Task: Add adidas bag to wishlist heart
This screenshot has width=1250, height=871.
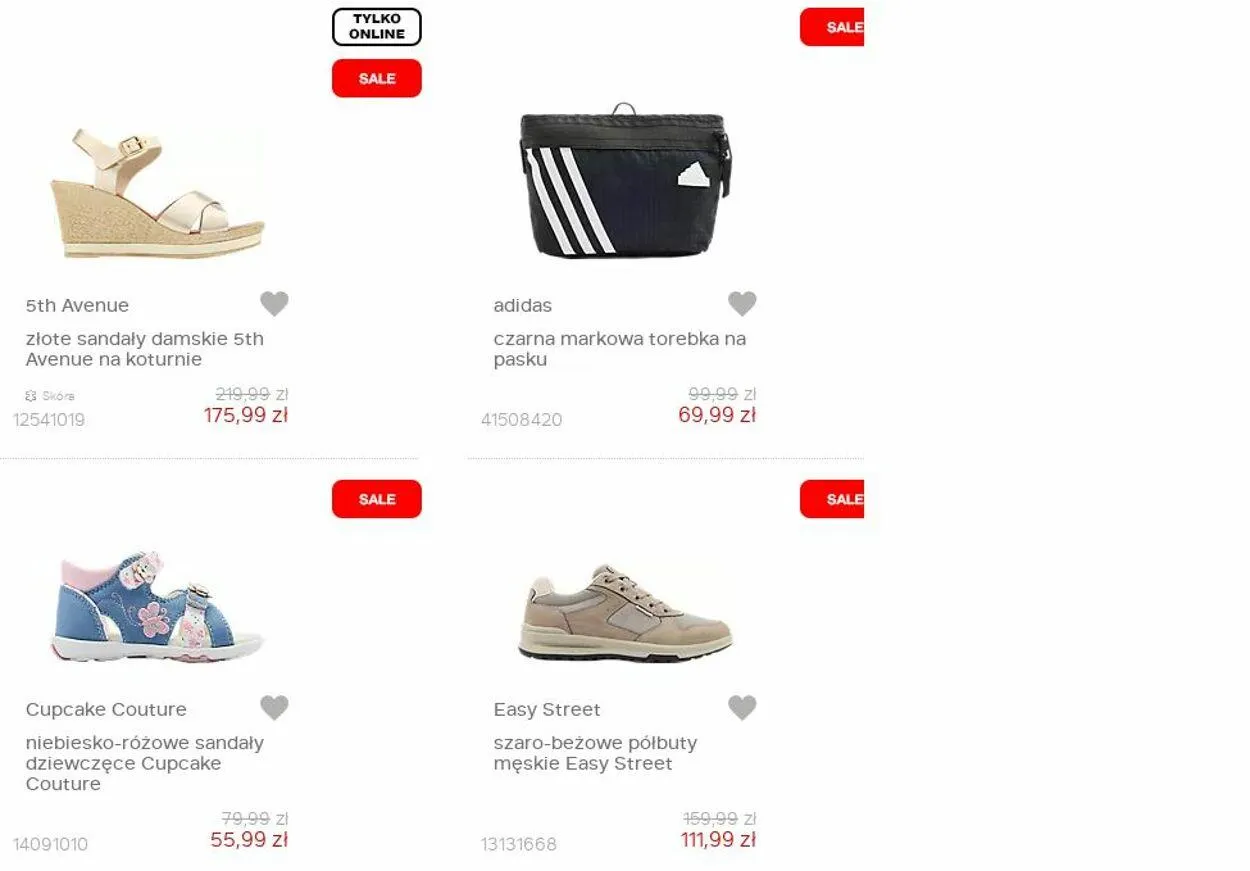Action: click(x=742, y=303)
